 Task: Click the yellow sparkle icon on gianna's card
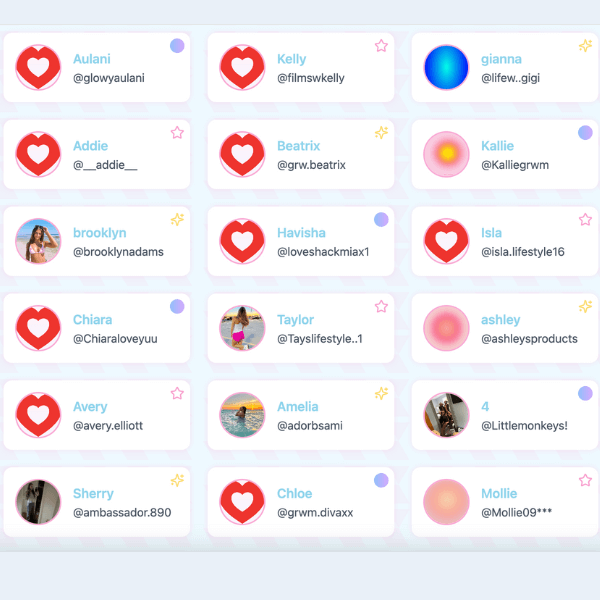(585, 46)
